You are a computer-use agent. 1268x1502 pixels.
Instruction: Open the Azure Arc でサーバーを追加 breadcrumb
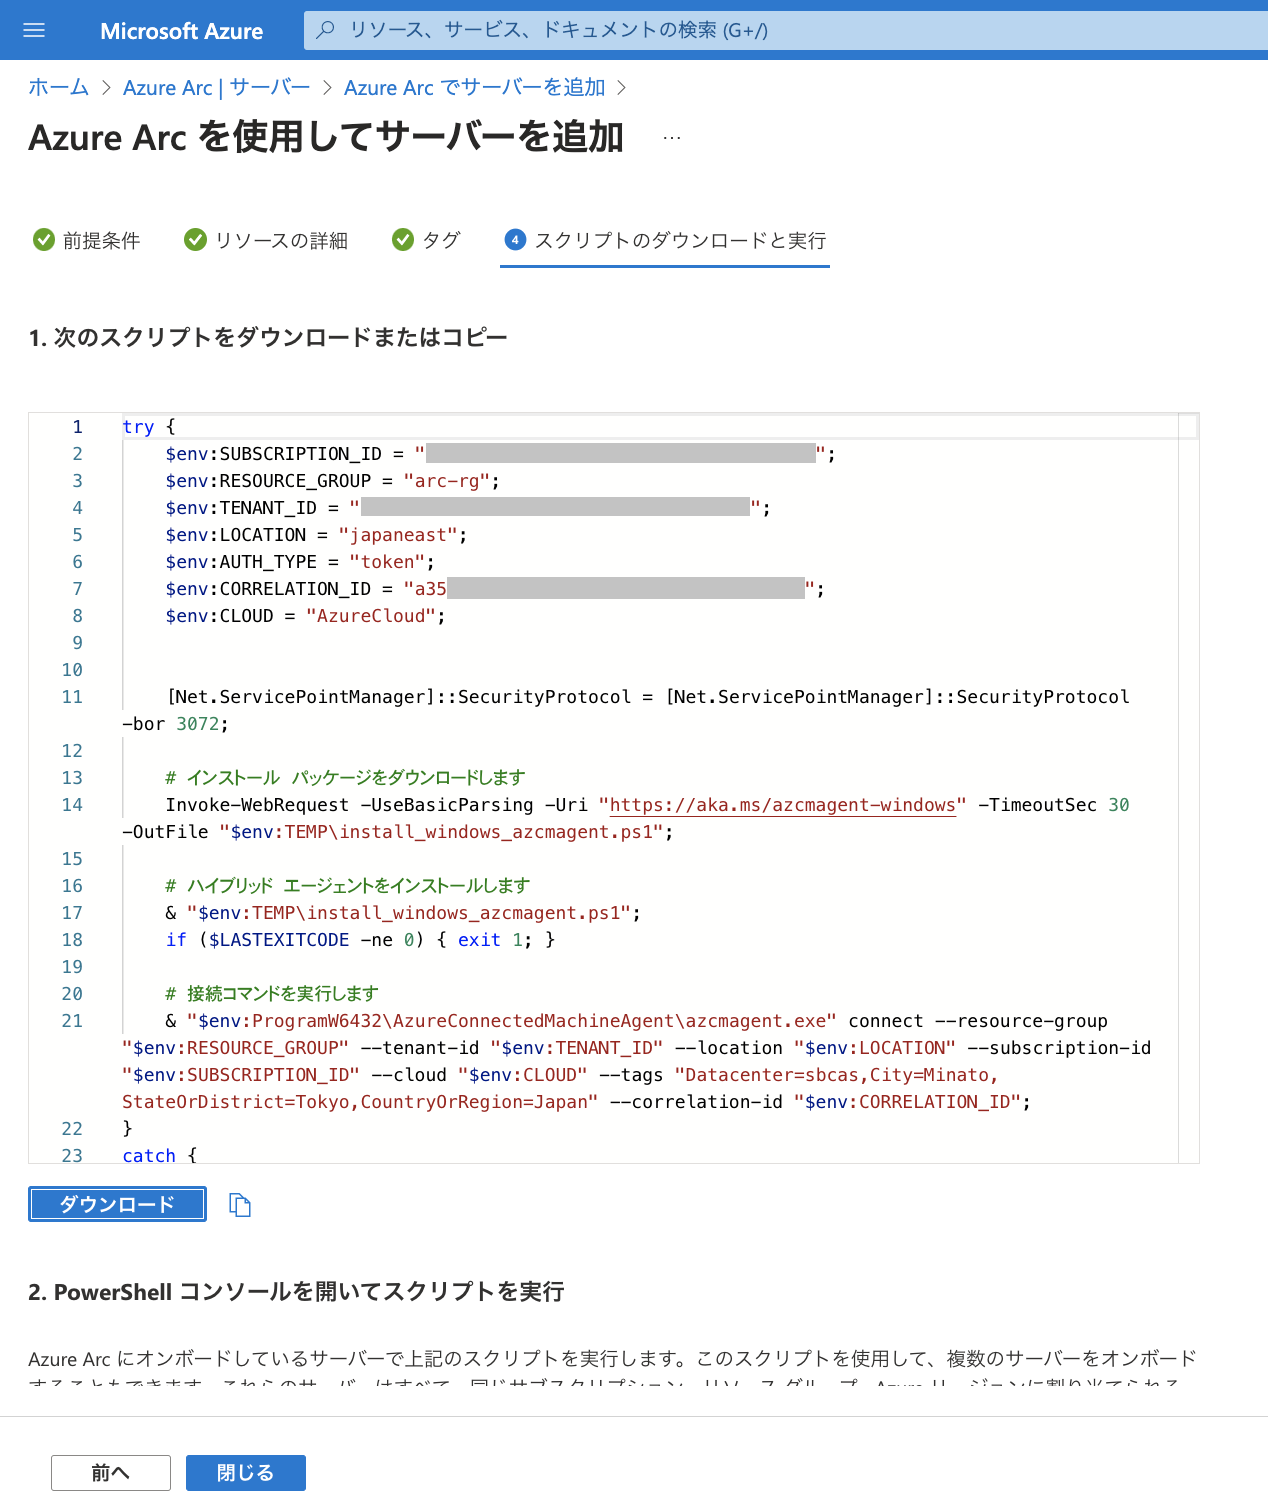click(475, 88)
